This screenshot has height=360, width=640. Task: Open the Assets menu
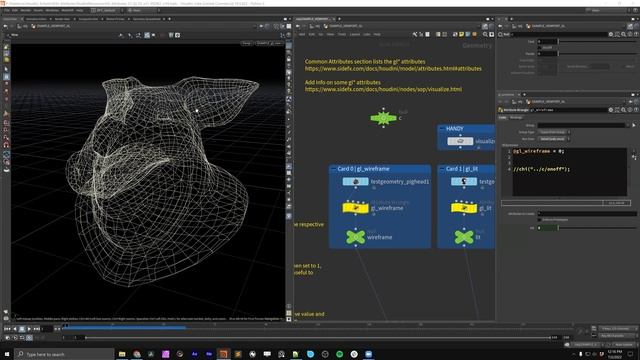click(38, 10)
